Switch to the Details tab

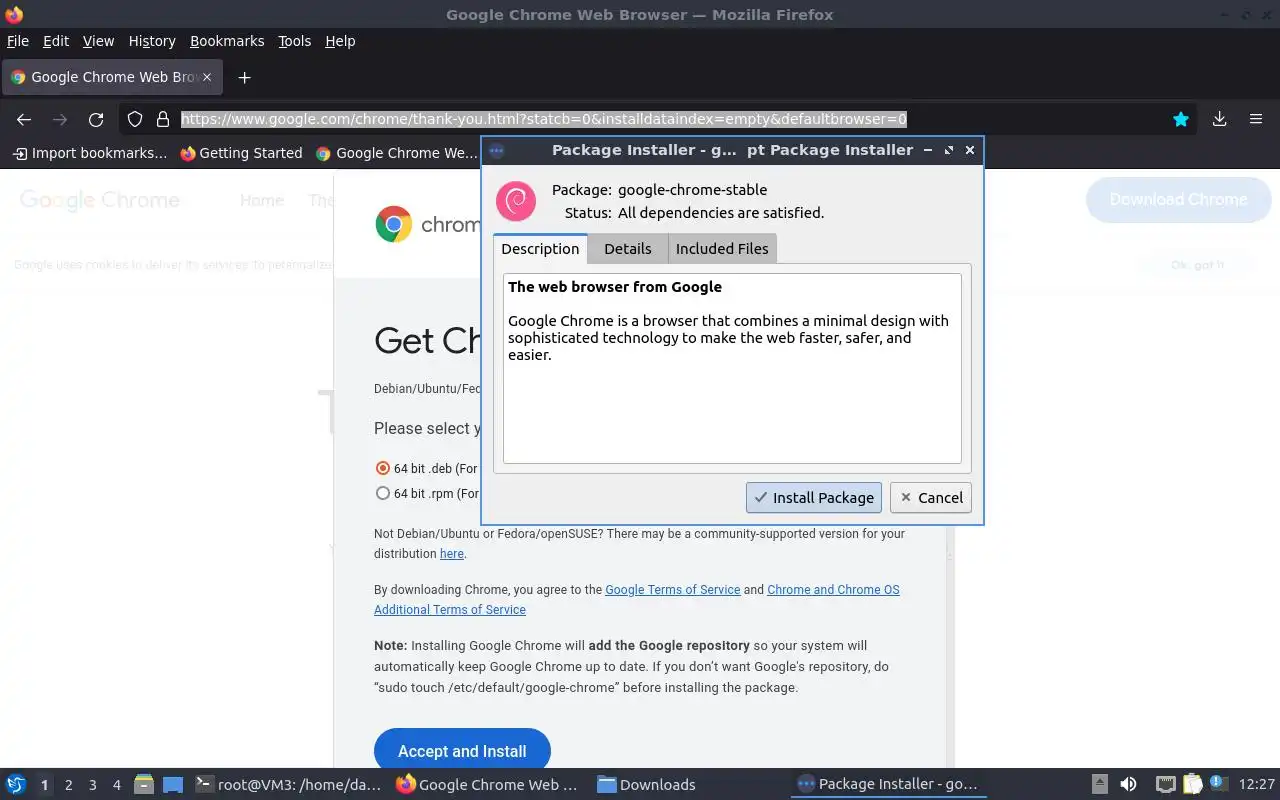[627, 249]
